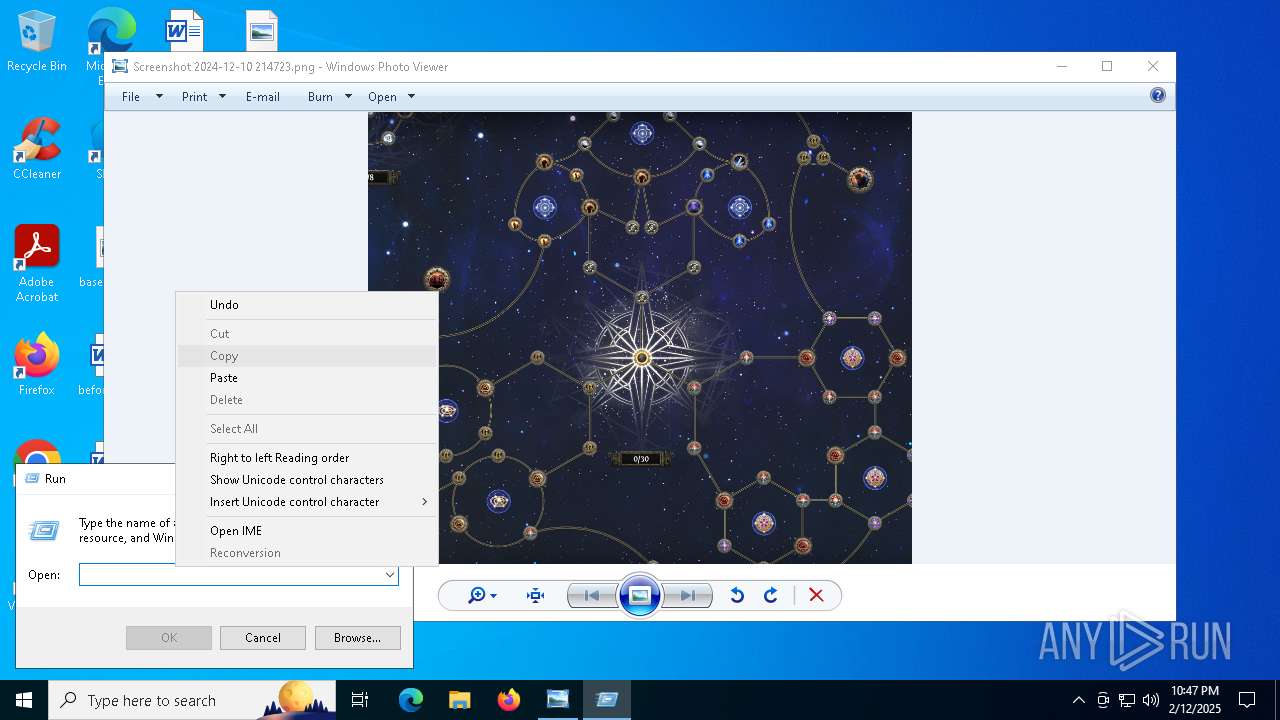1280x720 pixels.
Task: Select the Adobe Acrobat desktop icon
Action: pyautogui.click(x=37, y=263)
